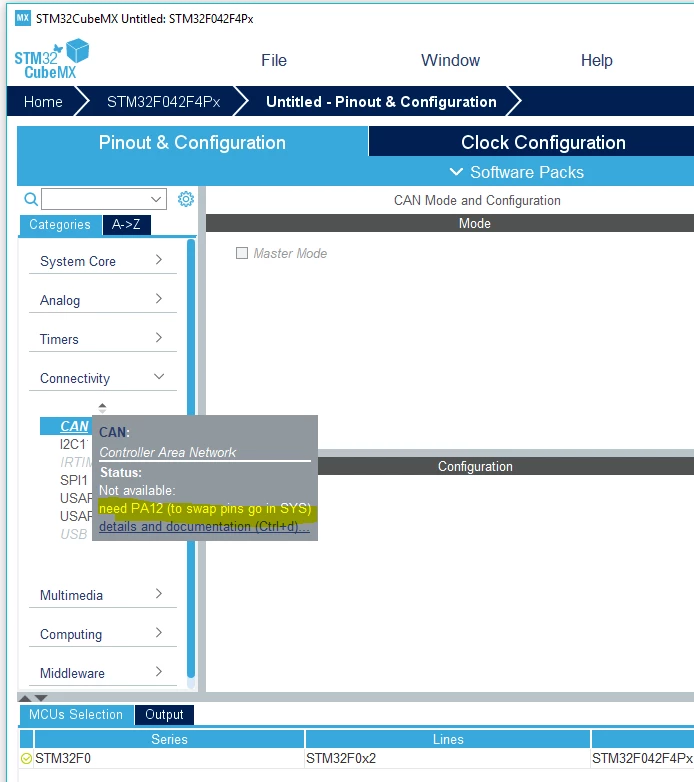Viewport: 694px width, 782px height.
Task: Open the Window menu
Action: click(x=450, y=60)
